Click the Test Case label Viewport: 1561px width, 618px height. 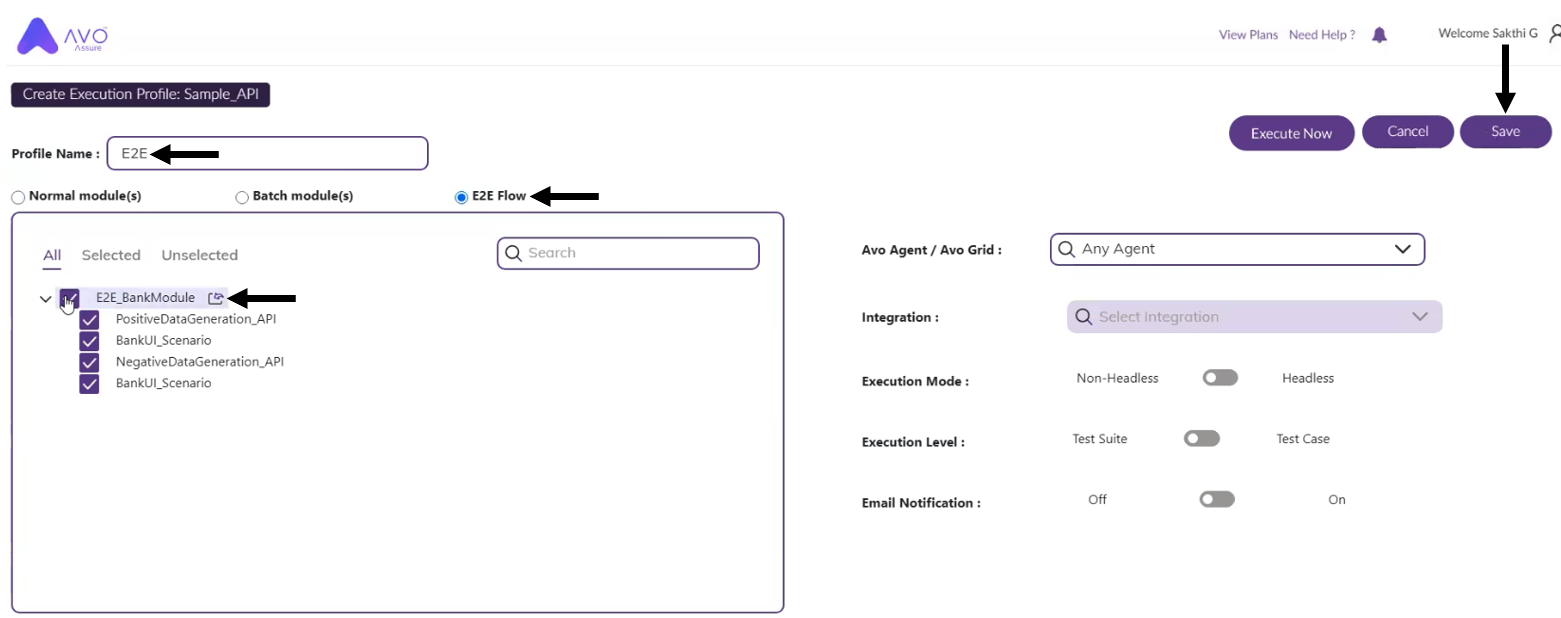(1303, 439)
